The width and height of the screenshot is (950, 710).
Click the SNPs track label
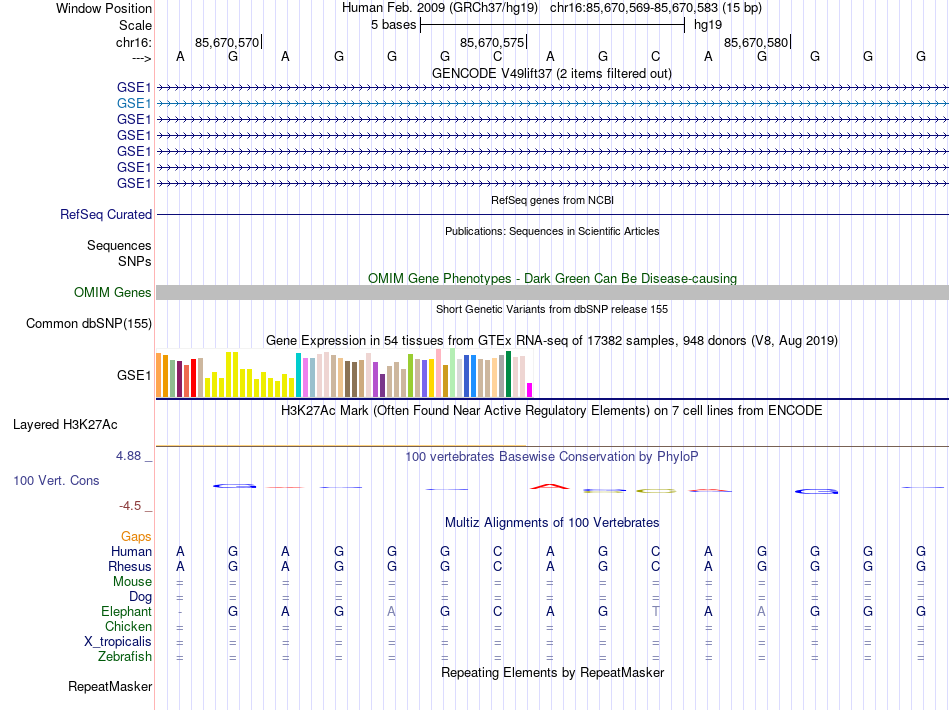(135, 262)
